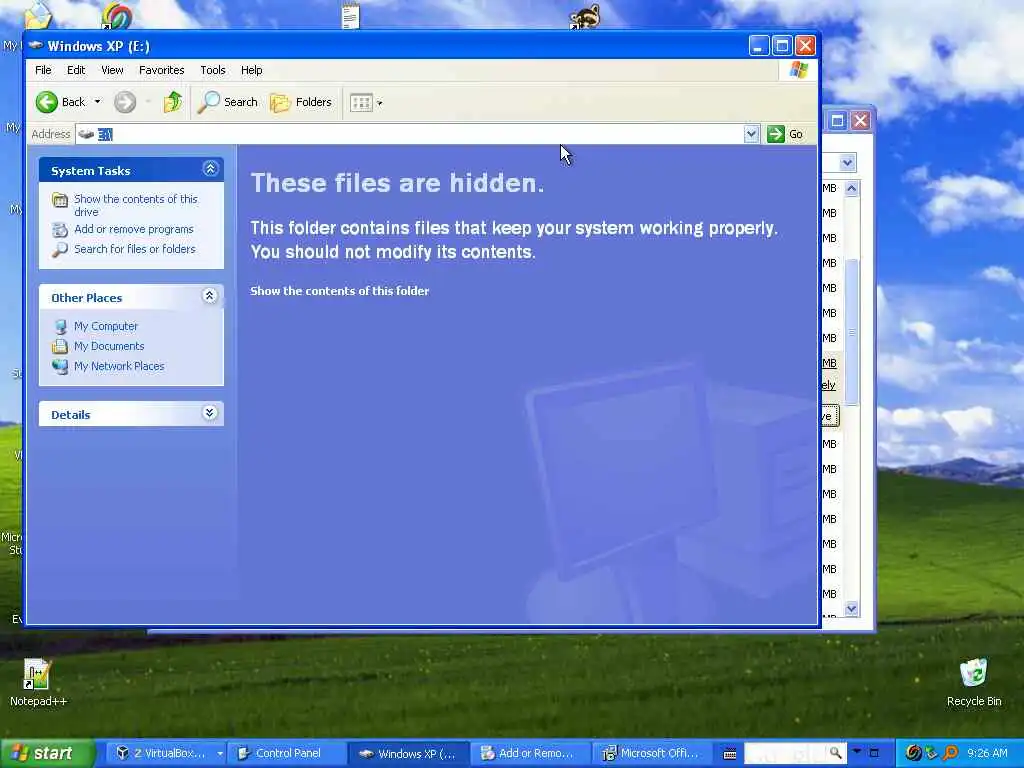Open the Views toolbar button

pyautogui.click(x=361, y=103)
